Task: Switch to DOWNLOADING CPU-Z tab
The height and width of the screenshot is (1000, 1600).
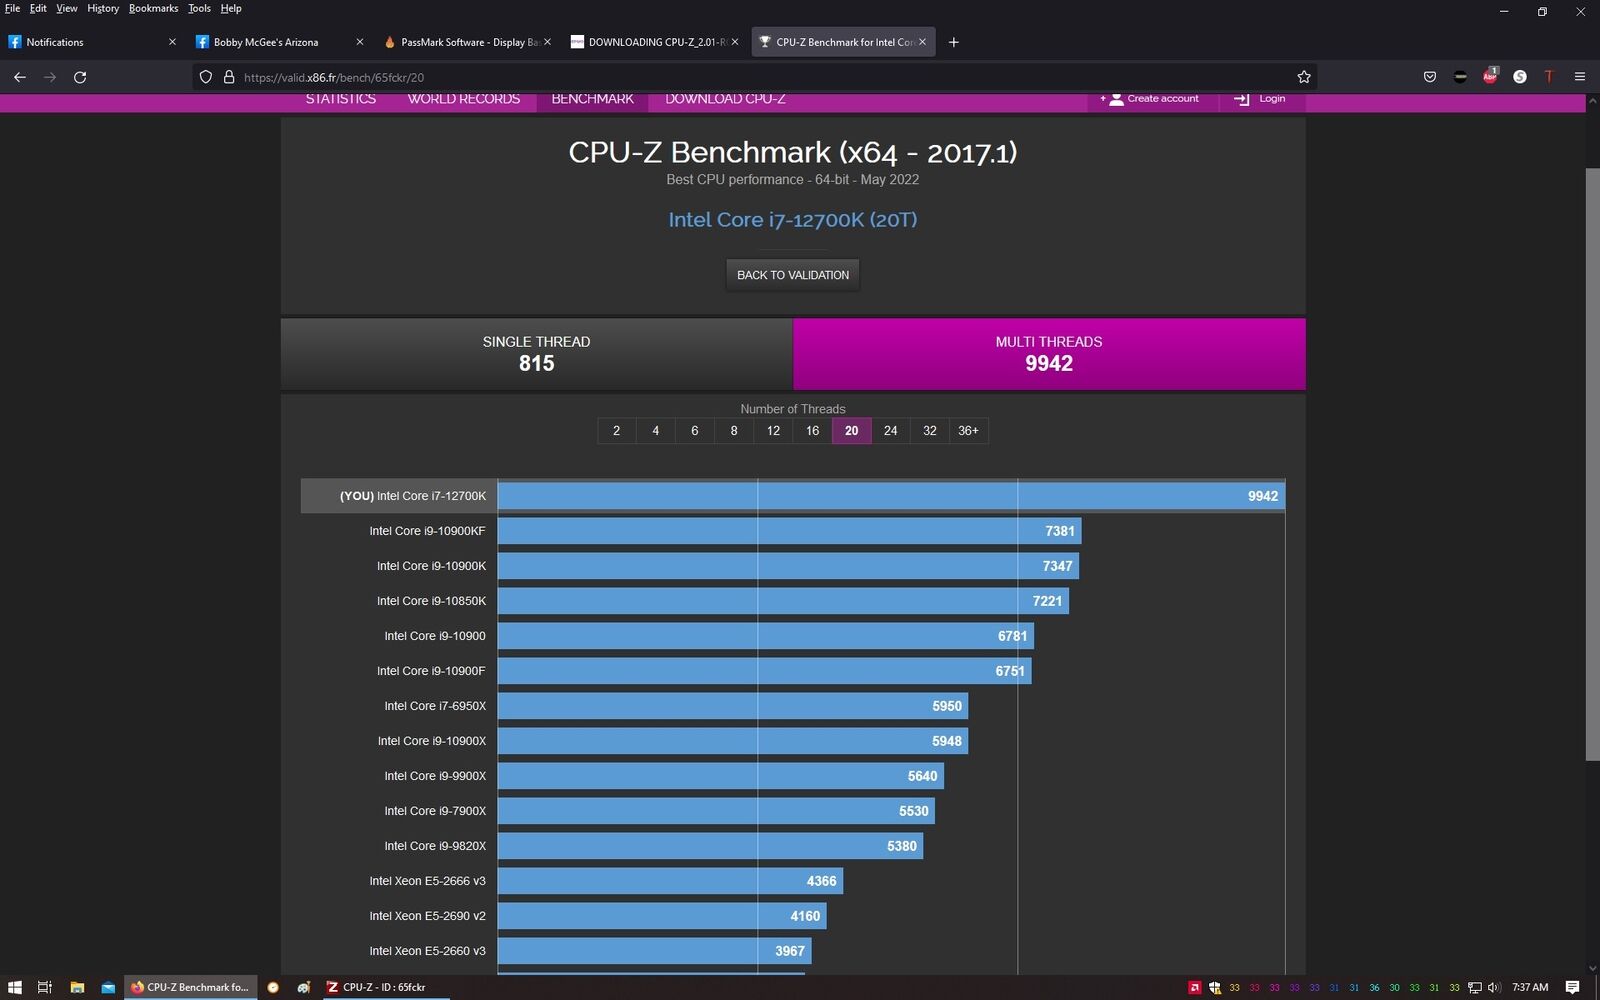Action: pos(655,42)
